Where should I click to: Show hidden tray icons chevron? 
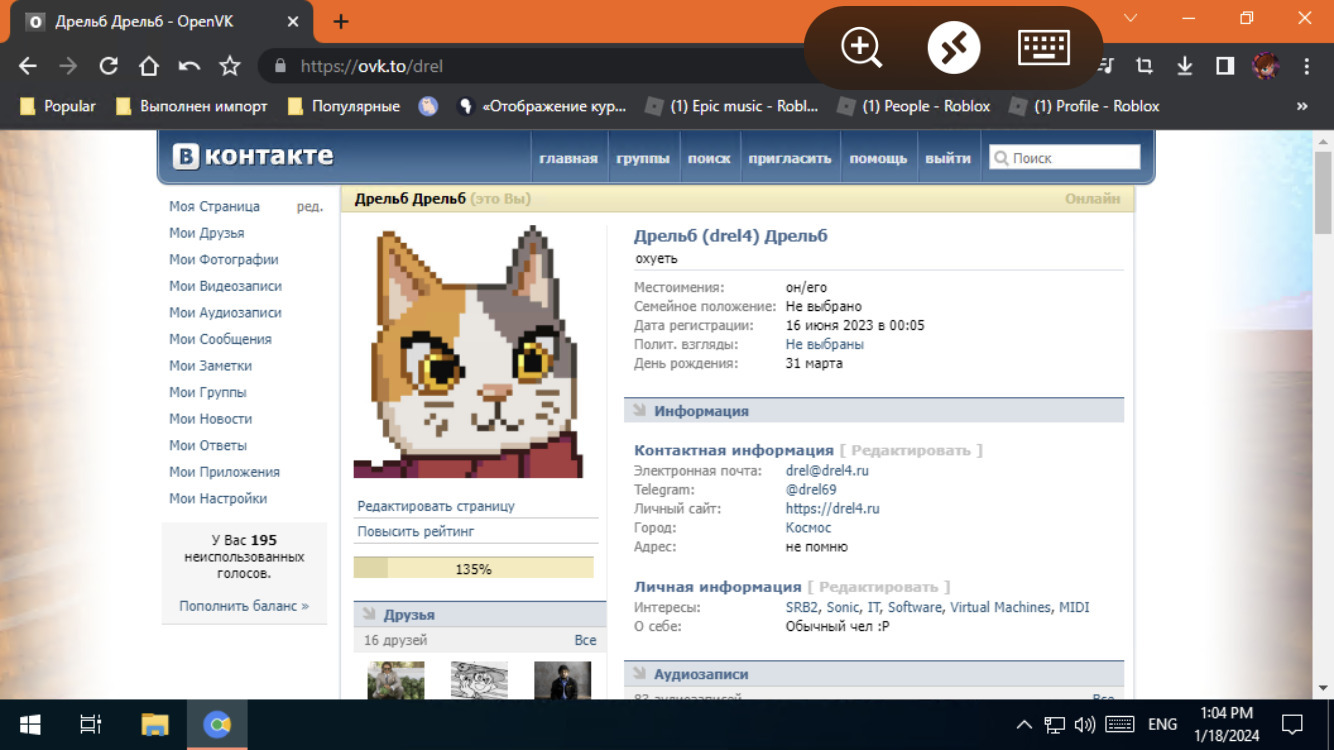1024,725
